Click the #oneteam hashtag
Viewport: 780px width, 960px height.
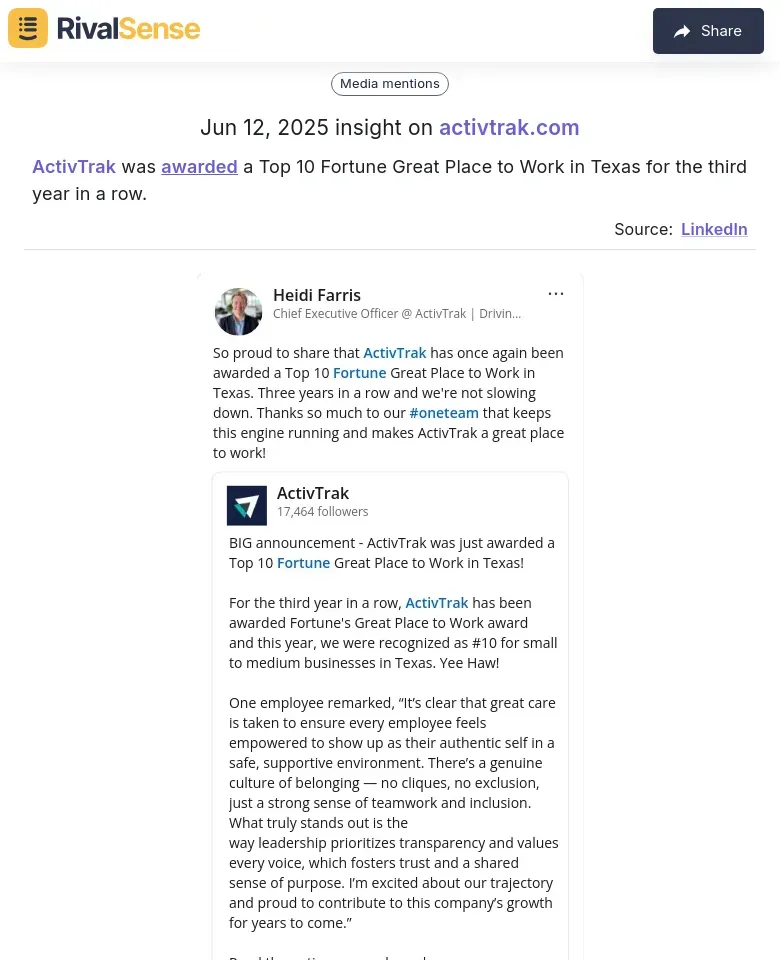tap(444, 413)
